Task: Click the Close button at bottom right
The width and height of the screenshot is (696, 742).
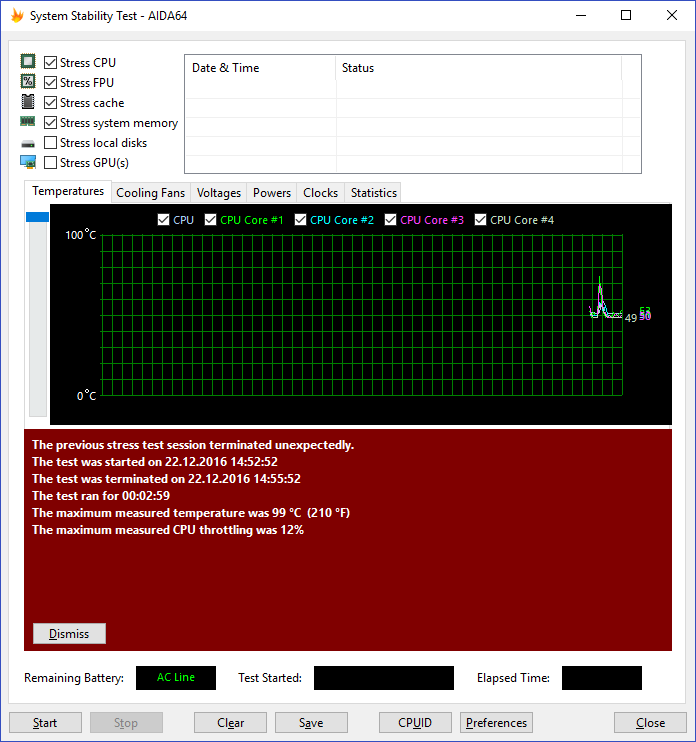Action: (650, 723)
